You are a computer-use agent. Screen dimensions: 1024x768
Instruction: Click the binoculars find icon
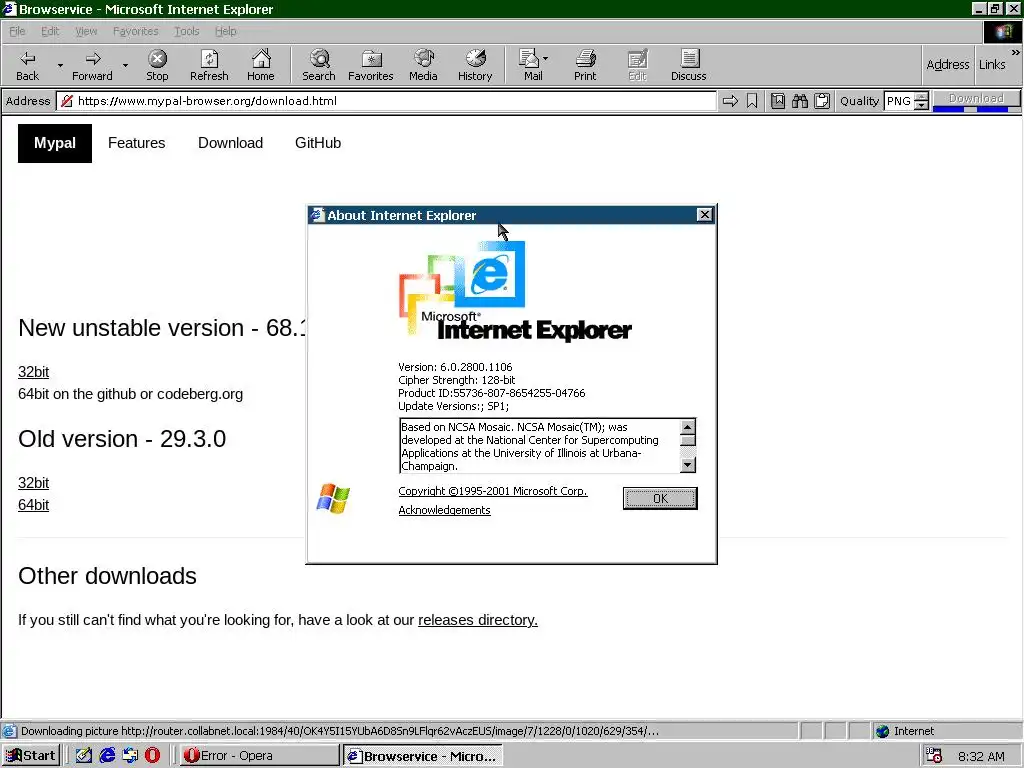click(800, 101)
